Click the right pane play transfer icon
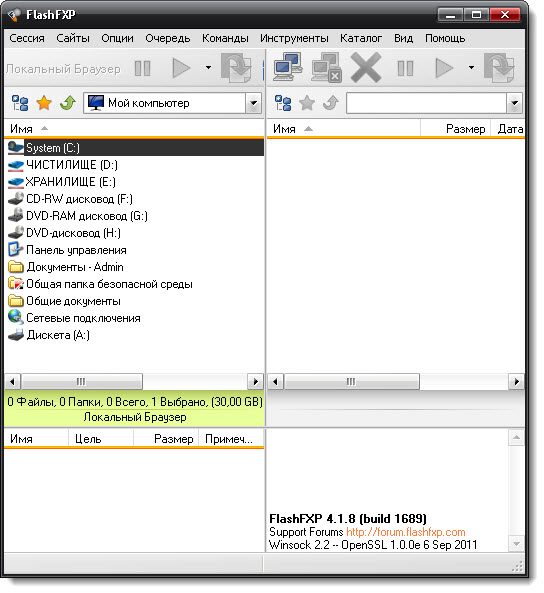The image size is (544, 593). (444, 68)
